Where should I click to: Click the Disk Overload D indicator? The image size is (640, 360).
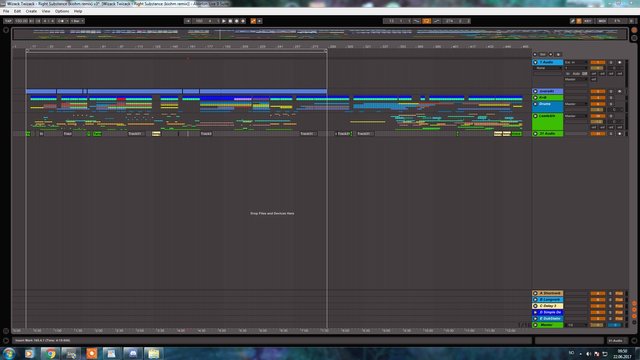[631, 21]
